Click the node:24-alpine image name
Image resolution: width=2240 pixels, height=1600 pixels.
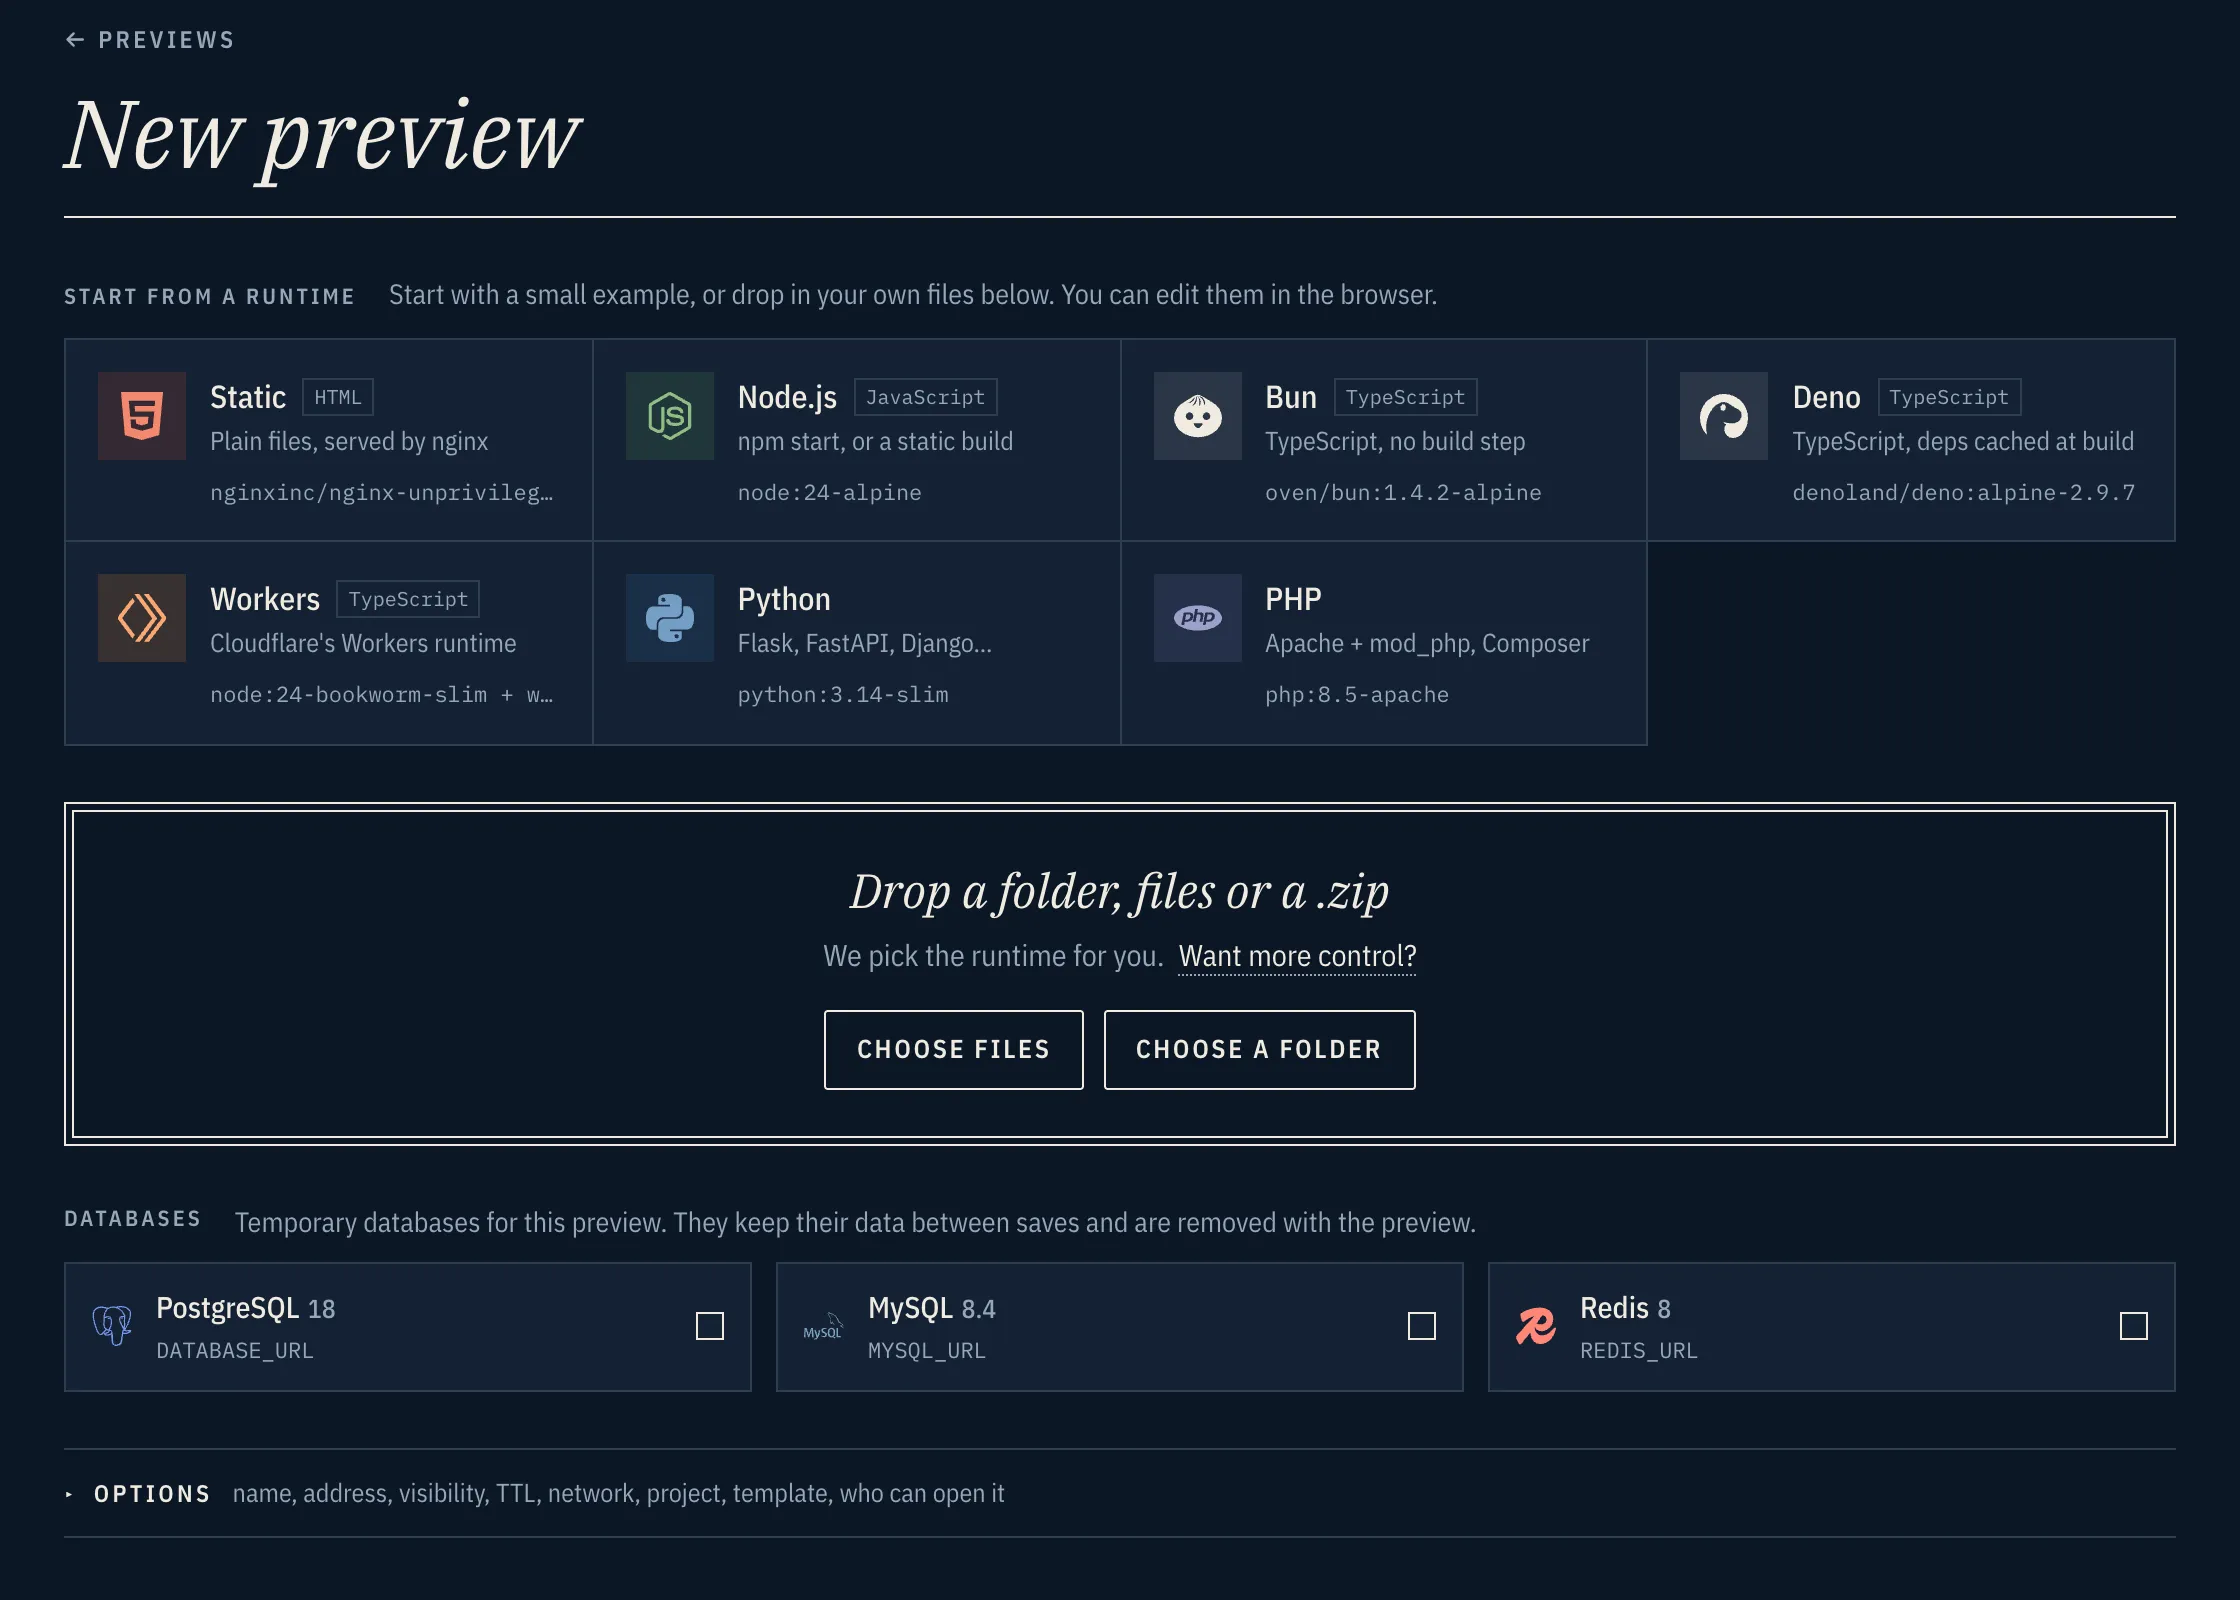829,493
